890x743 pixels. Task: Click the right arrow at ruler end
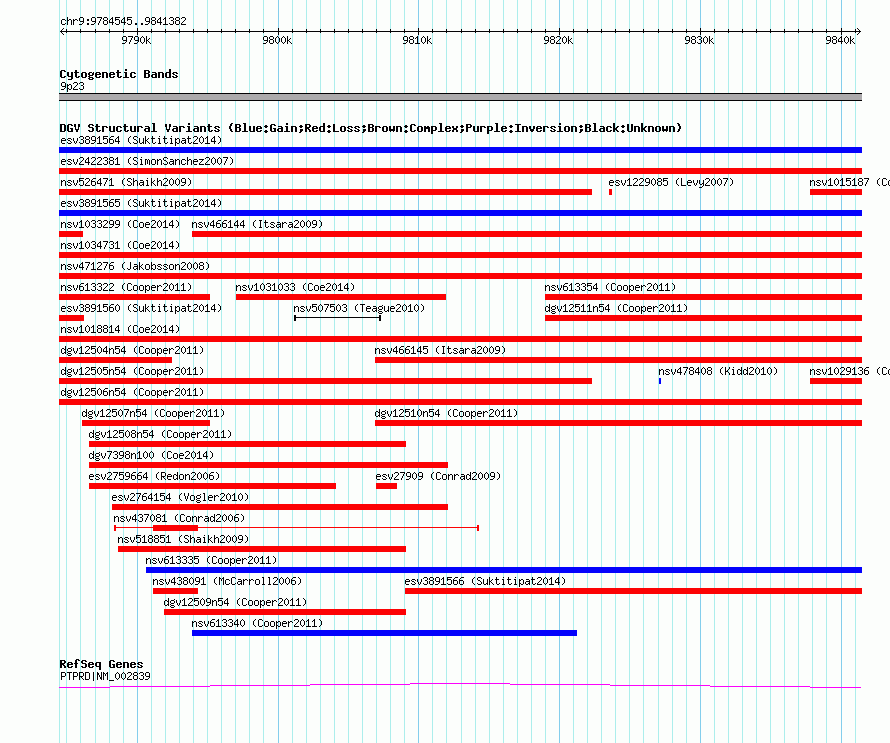pyautogui.click(x=858, y=32)
